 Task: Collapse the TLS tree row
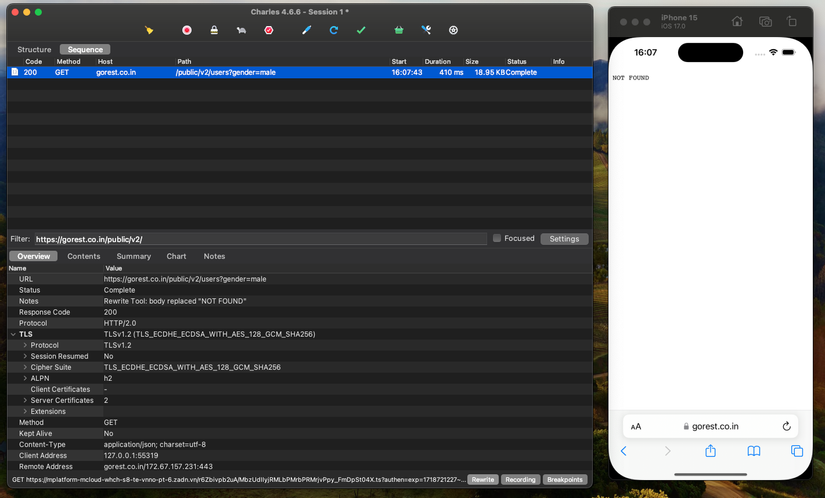pyautogui.click(x=13, y=334)
